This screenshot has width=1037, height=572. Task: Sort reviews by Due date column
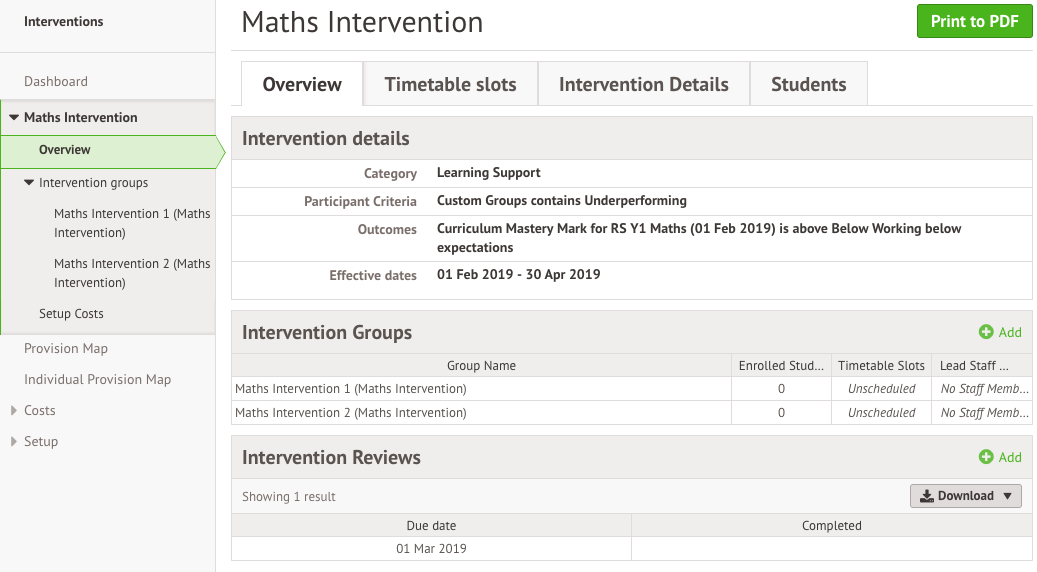(x=431, y=526)
